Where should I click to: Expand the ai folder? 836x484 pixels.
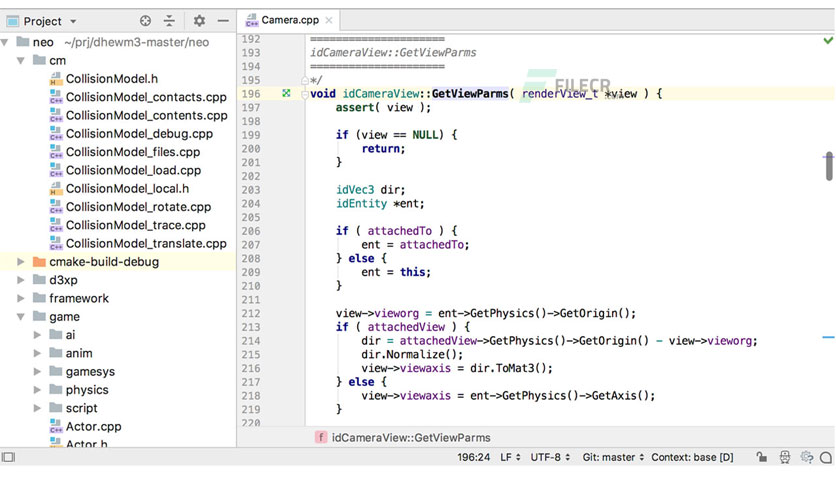[37, 335]
